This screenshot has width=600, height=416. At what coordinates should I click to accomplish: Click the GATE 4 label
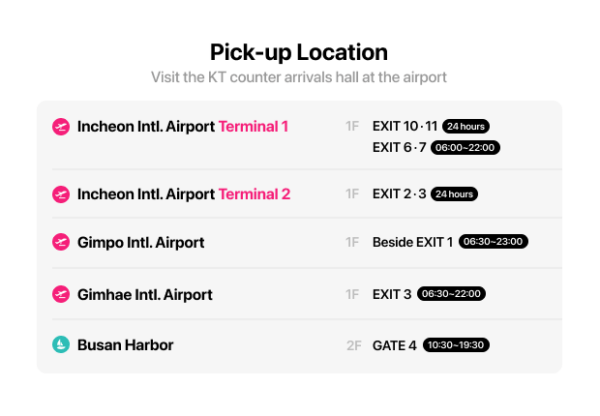(394, 346)
